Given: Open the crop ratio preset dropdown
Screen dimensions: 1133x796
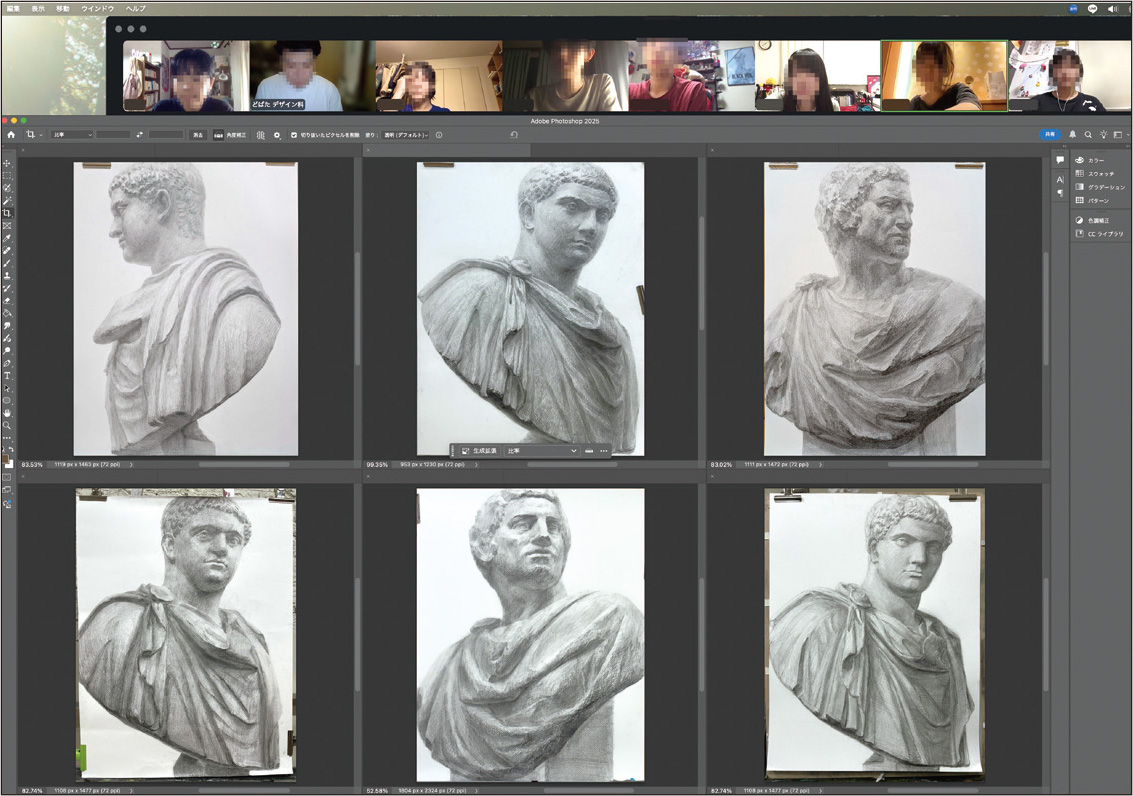Looking at the screenshot, I should [72, 135].
